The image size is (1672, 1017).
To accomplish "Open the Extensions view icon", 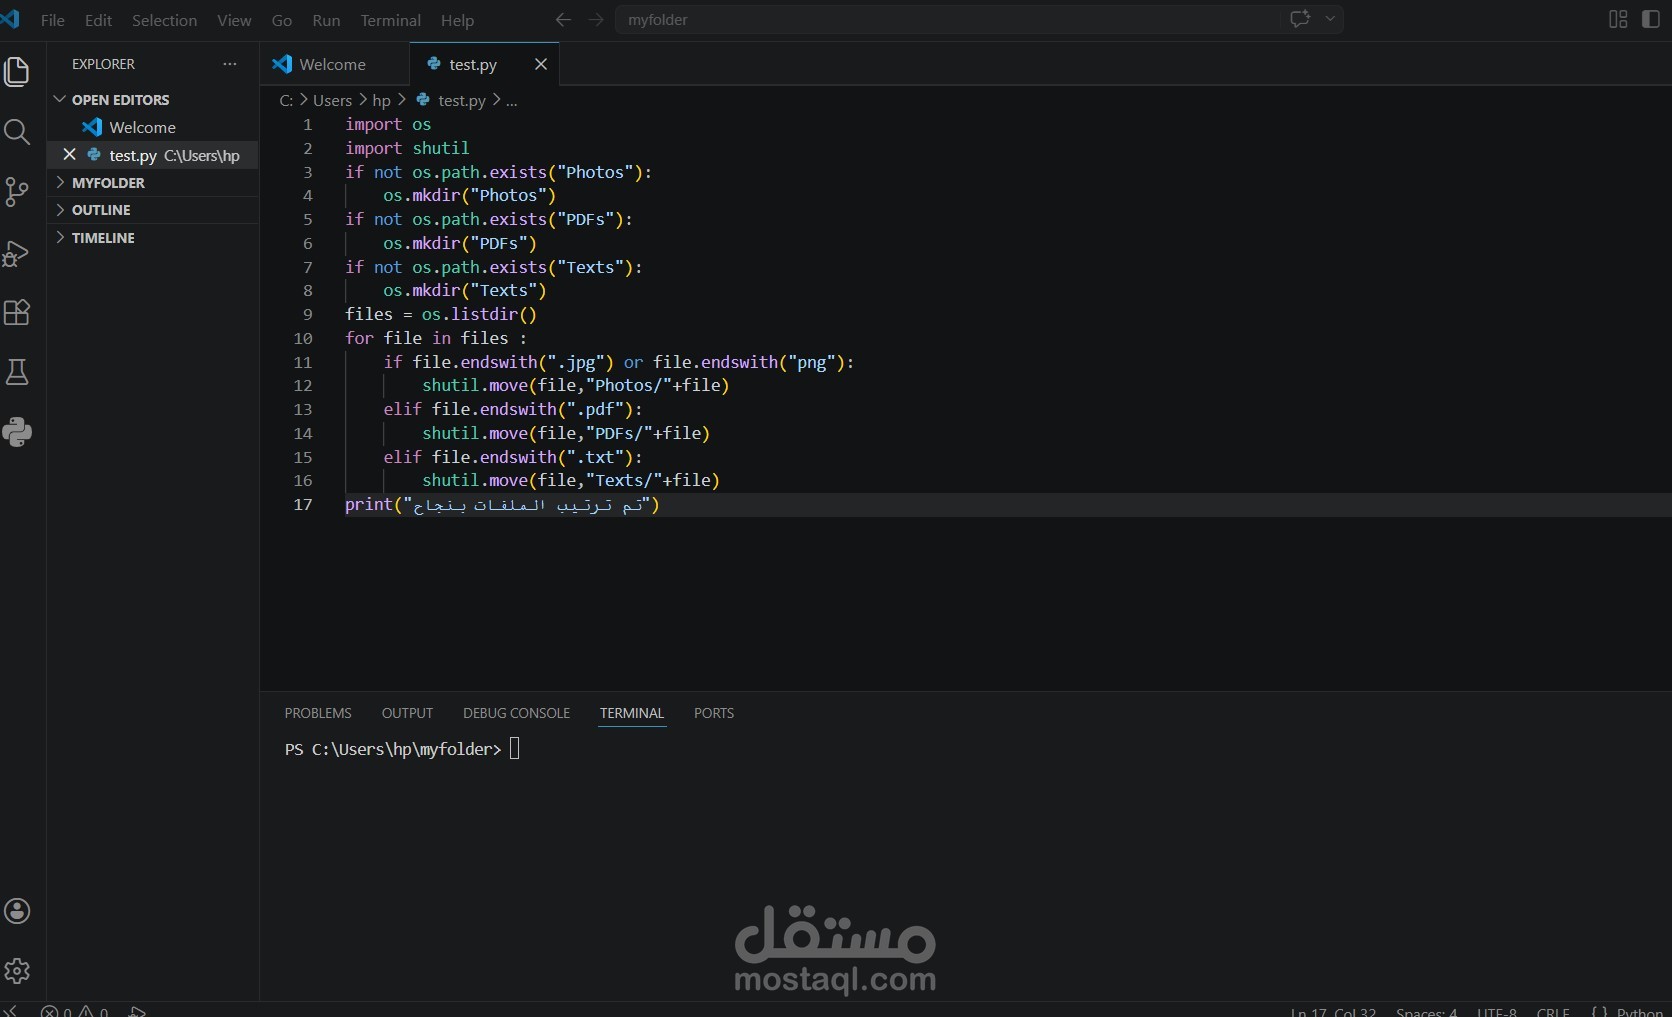I will 17,313.
